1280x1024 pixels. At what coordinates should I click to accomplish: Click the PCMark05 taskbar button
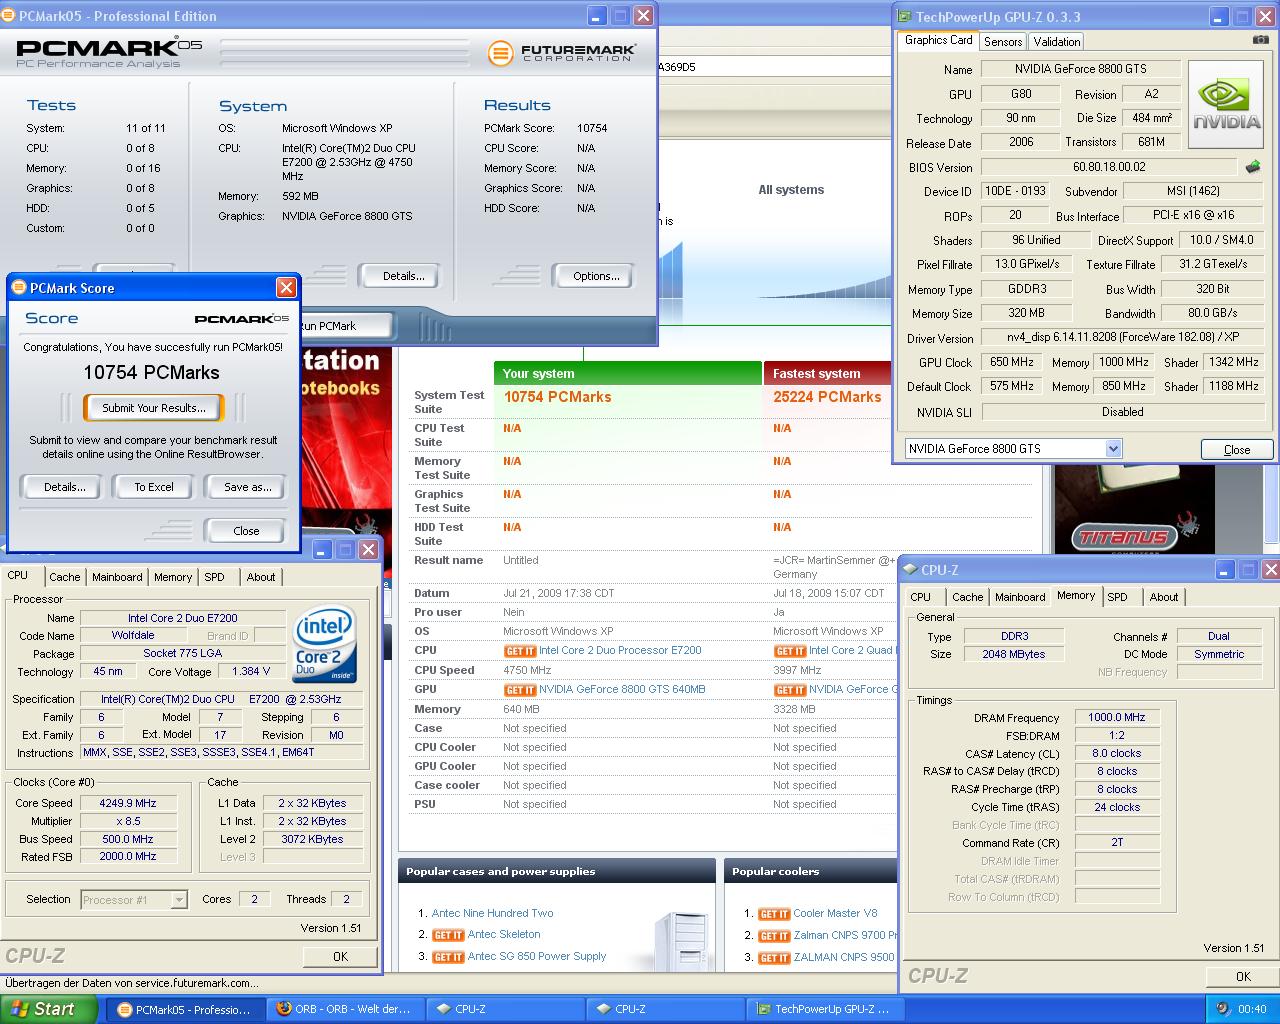pos(186,1009)
